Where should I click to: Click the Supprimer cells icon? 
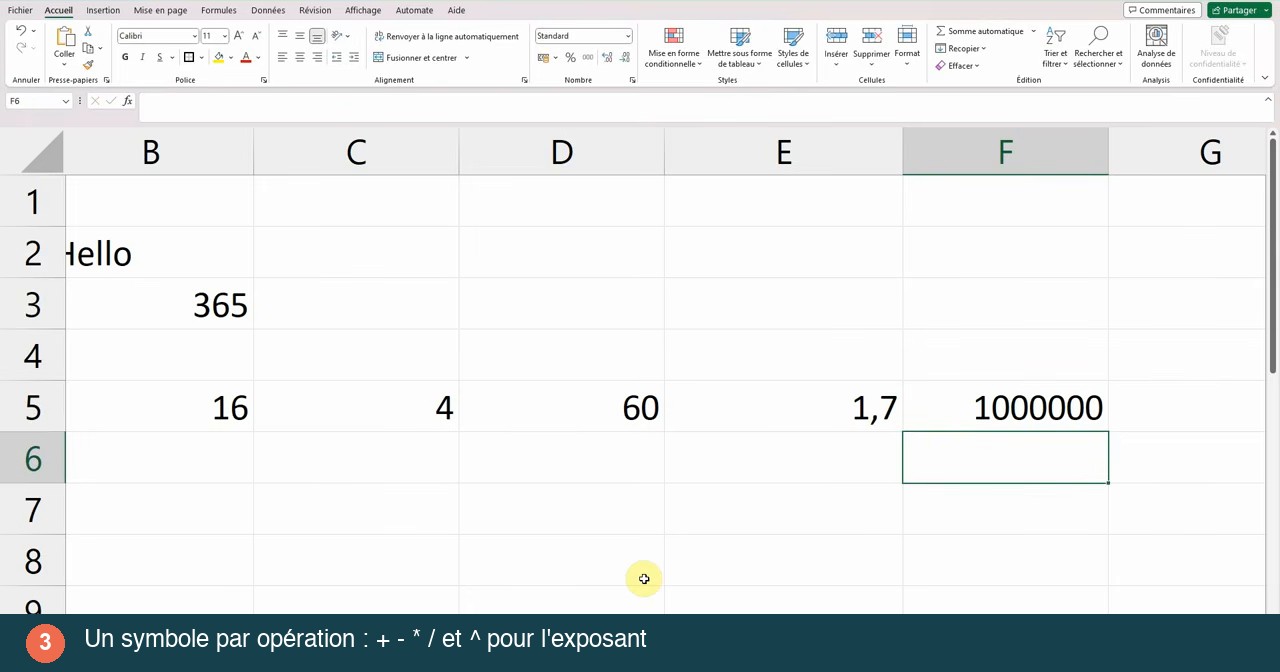(871, 37)
